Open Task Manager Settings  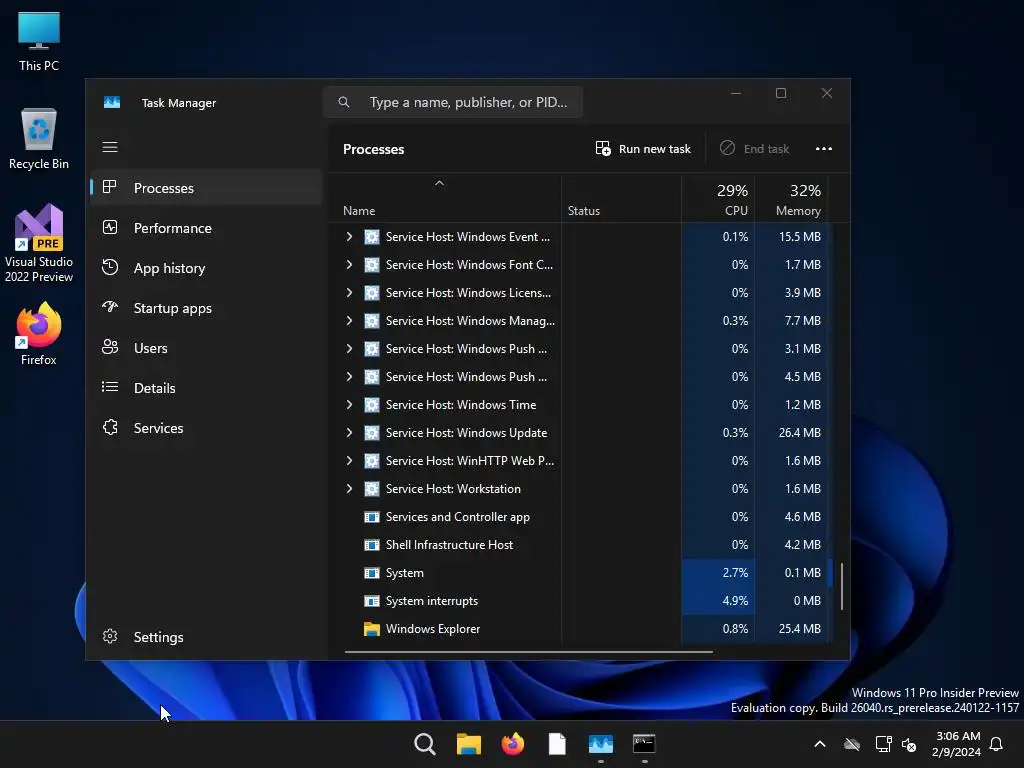(x=206, y=637)
